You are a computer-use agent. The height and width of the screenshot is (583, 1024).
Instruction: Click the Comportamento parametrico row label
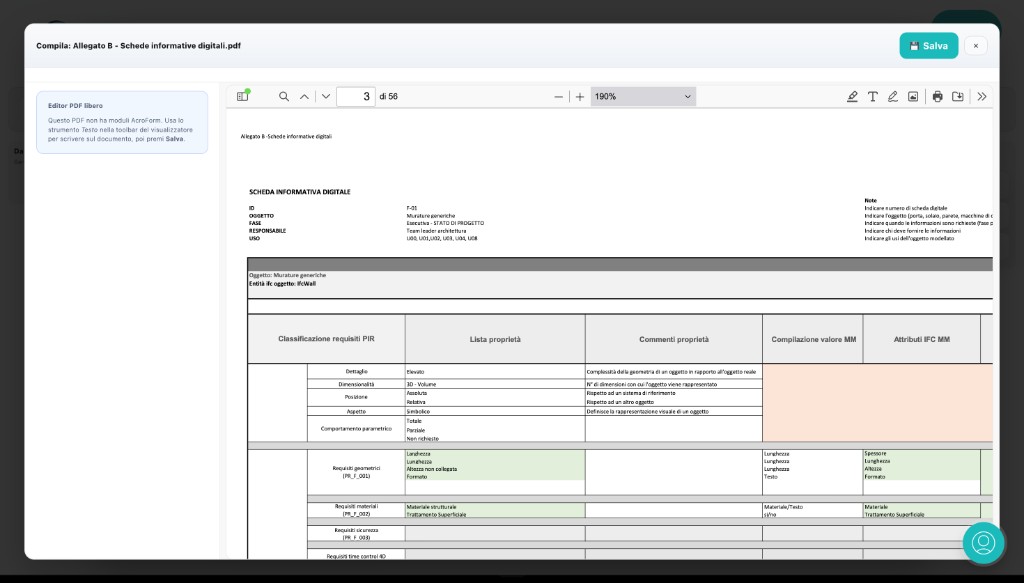coord(356,429)
